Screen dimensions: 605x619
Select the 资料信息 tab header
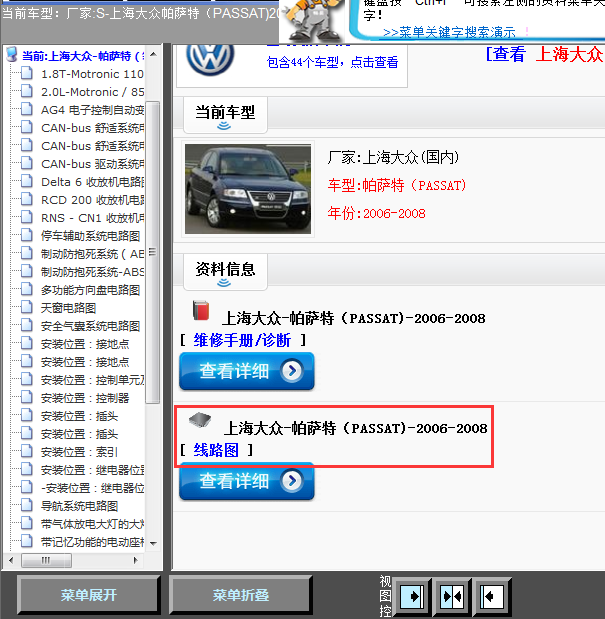click(x=225, y=272)
